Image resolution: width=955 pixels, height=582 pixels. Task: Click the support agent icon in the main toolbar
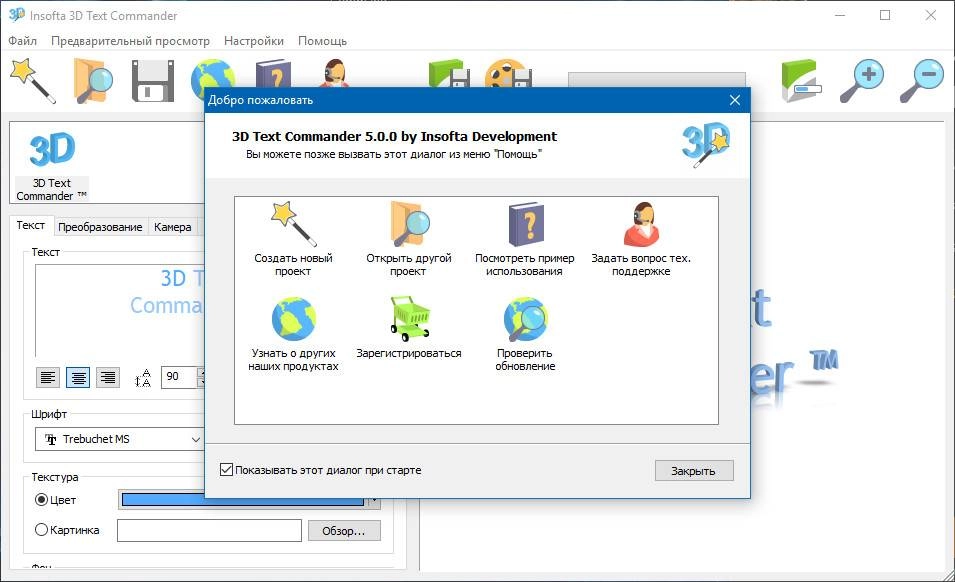334,73
